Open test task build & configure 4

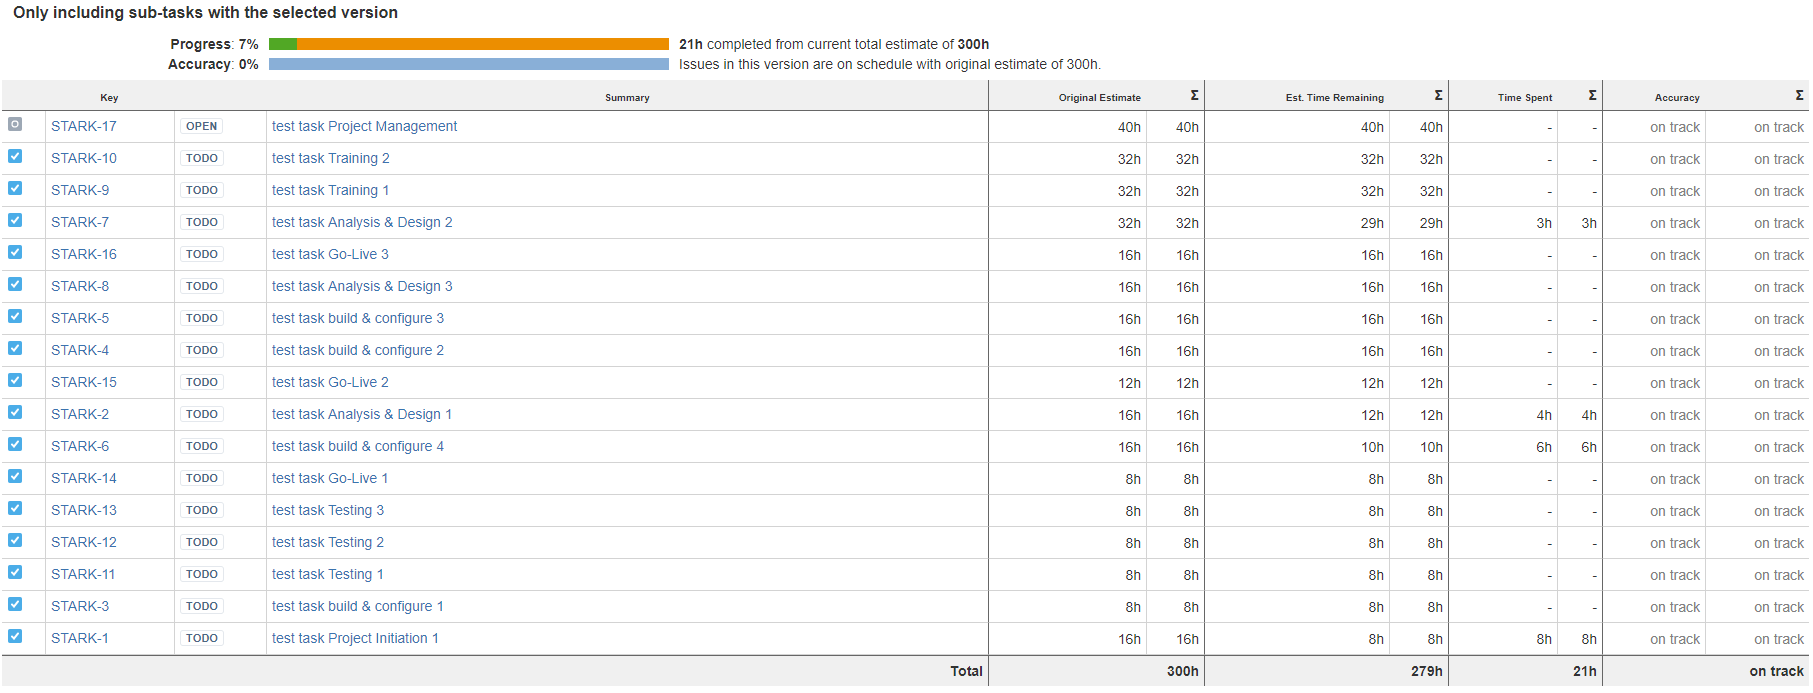[358, 446]
